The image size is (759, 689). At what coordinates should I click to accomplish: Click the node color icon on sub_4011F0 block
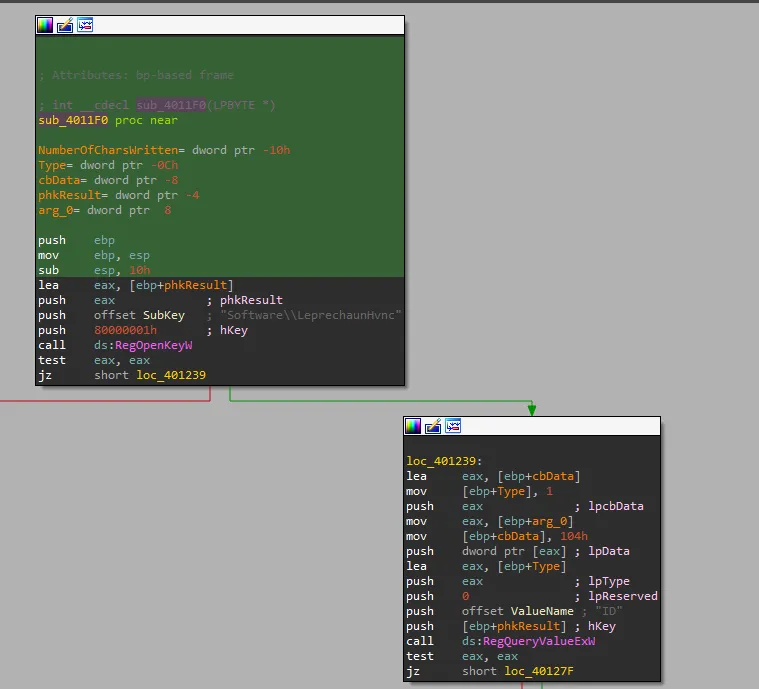click(45, 25)
